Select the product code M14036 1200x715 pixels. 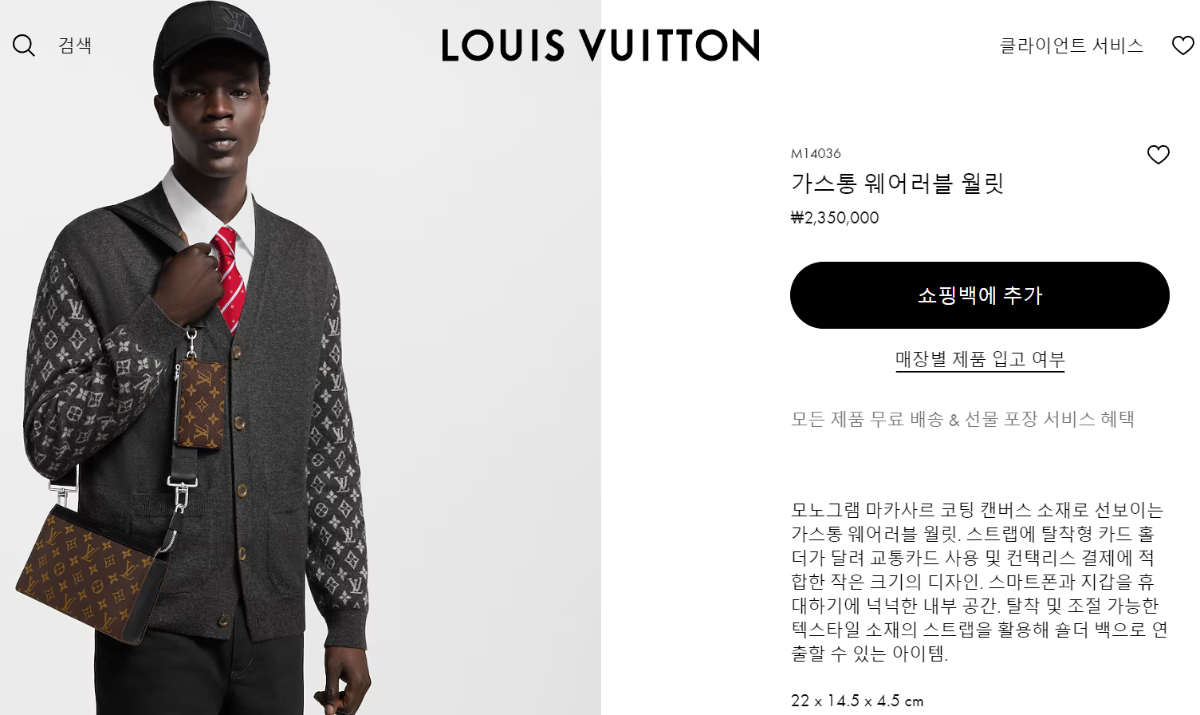pyautogui.click(x=815, y=153)
